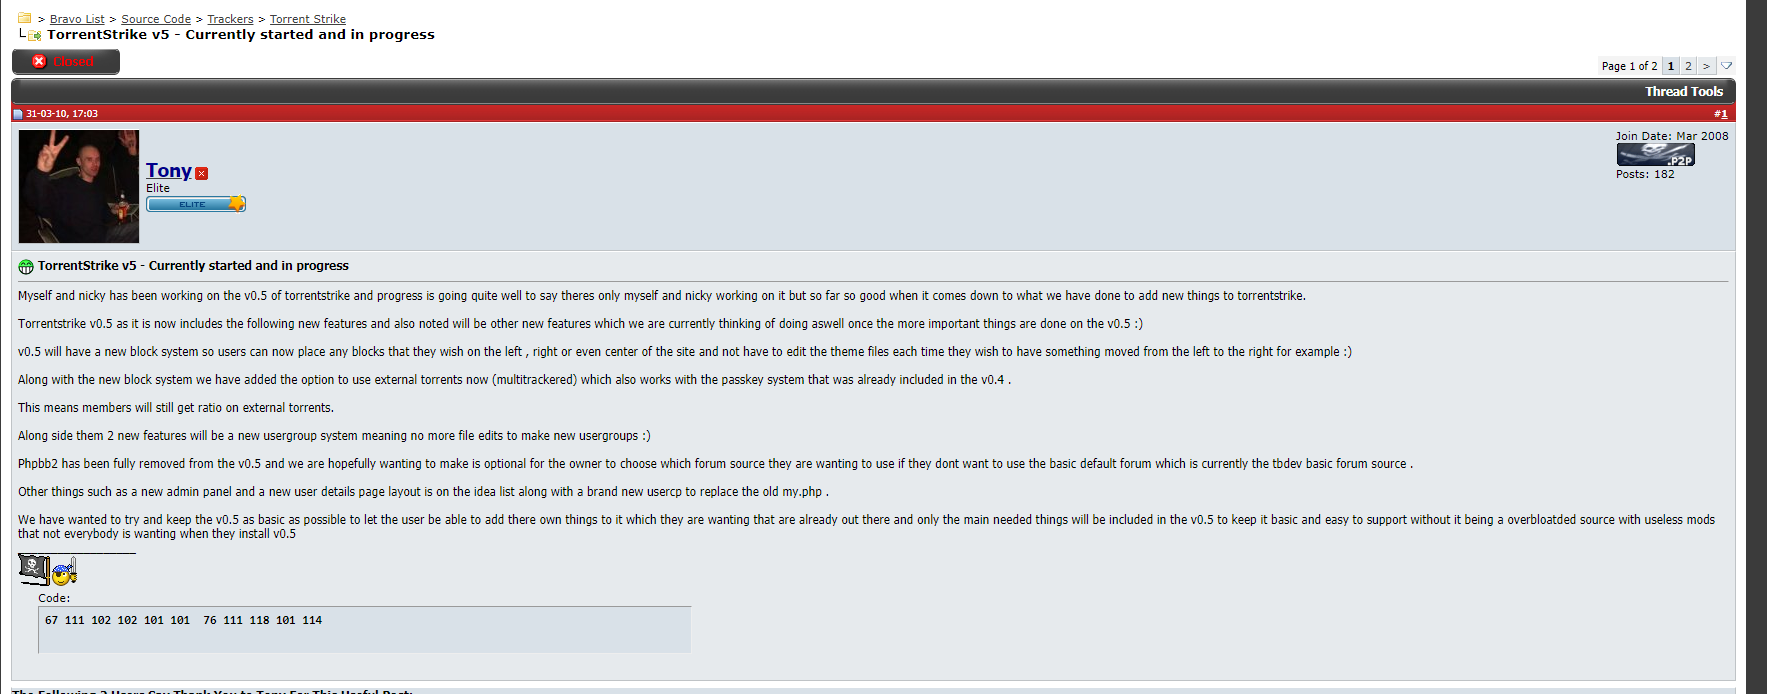This screenshot has height=694, width=1767.
Task: Select page 1 in the pagination
Action: point(1670,66)
